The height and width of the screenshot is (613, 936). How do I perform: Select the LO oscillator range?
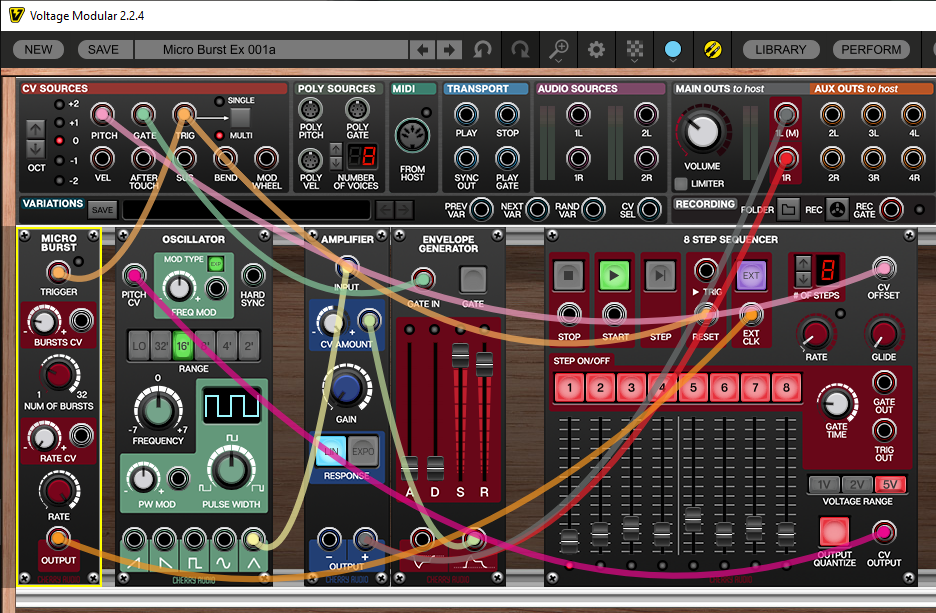(139, 346)
